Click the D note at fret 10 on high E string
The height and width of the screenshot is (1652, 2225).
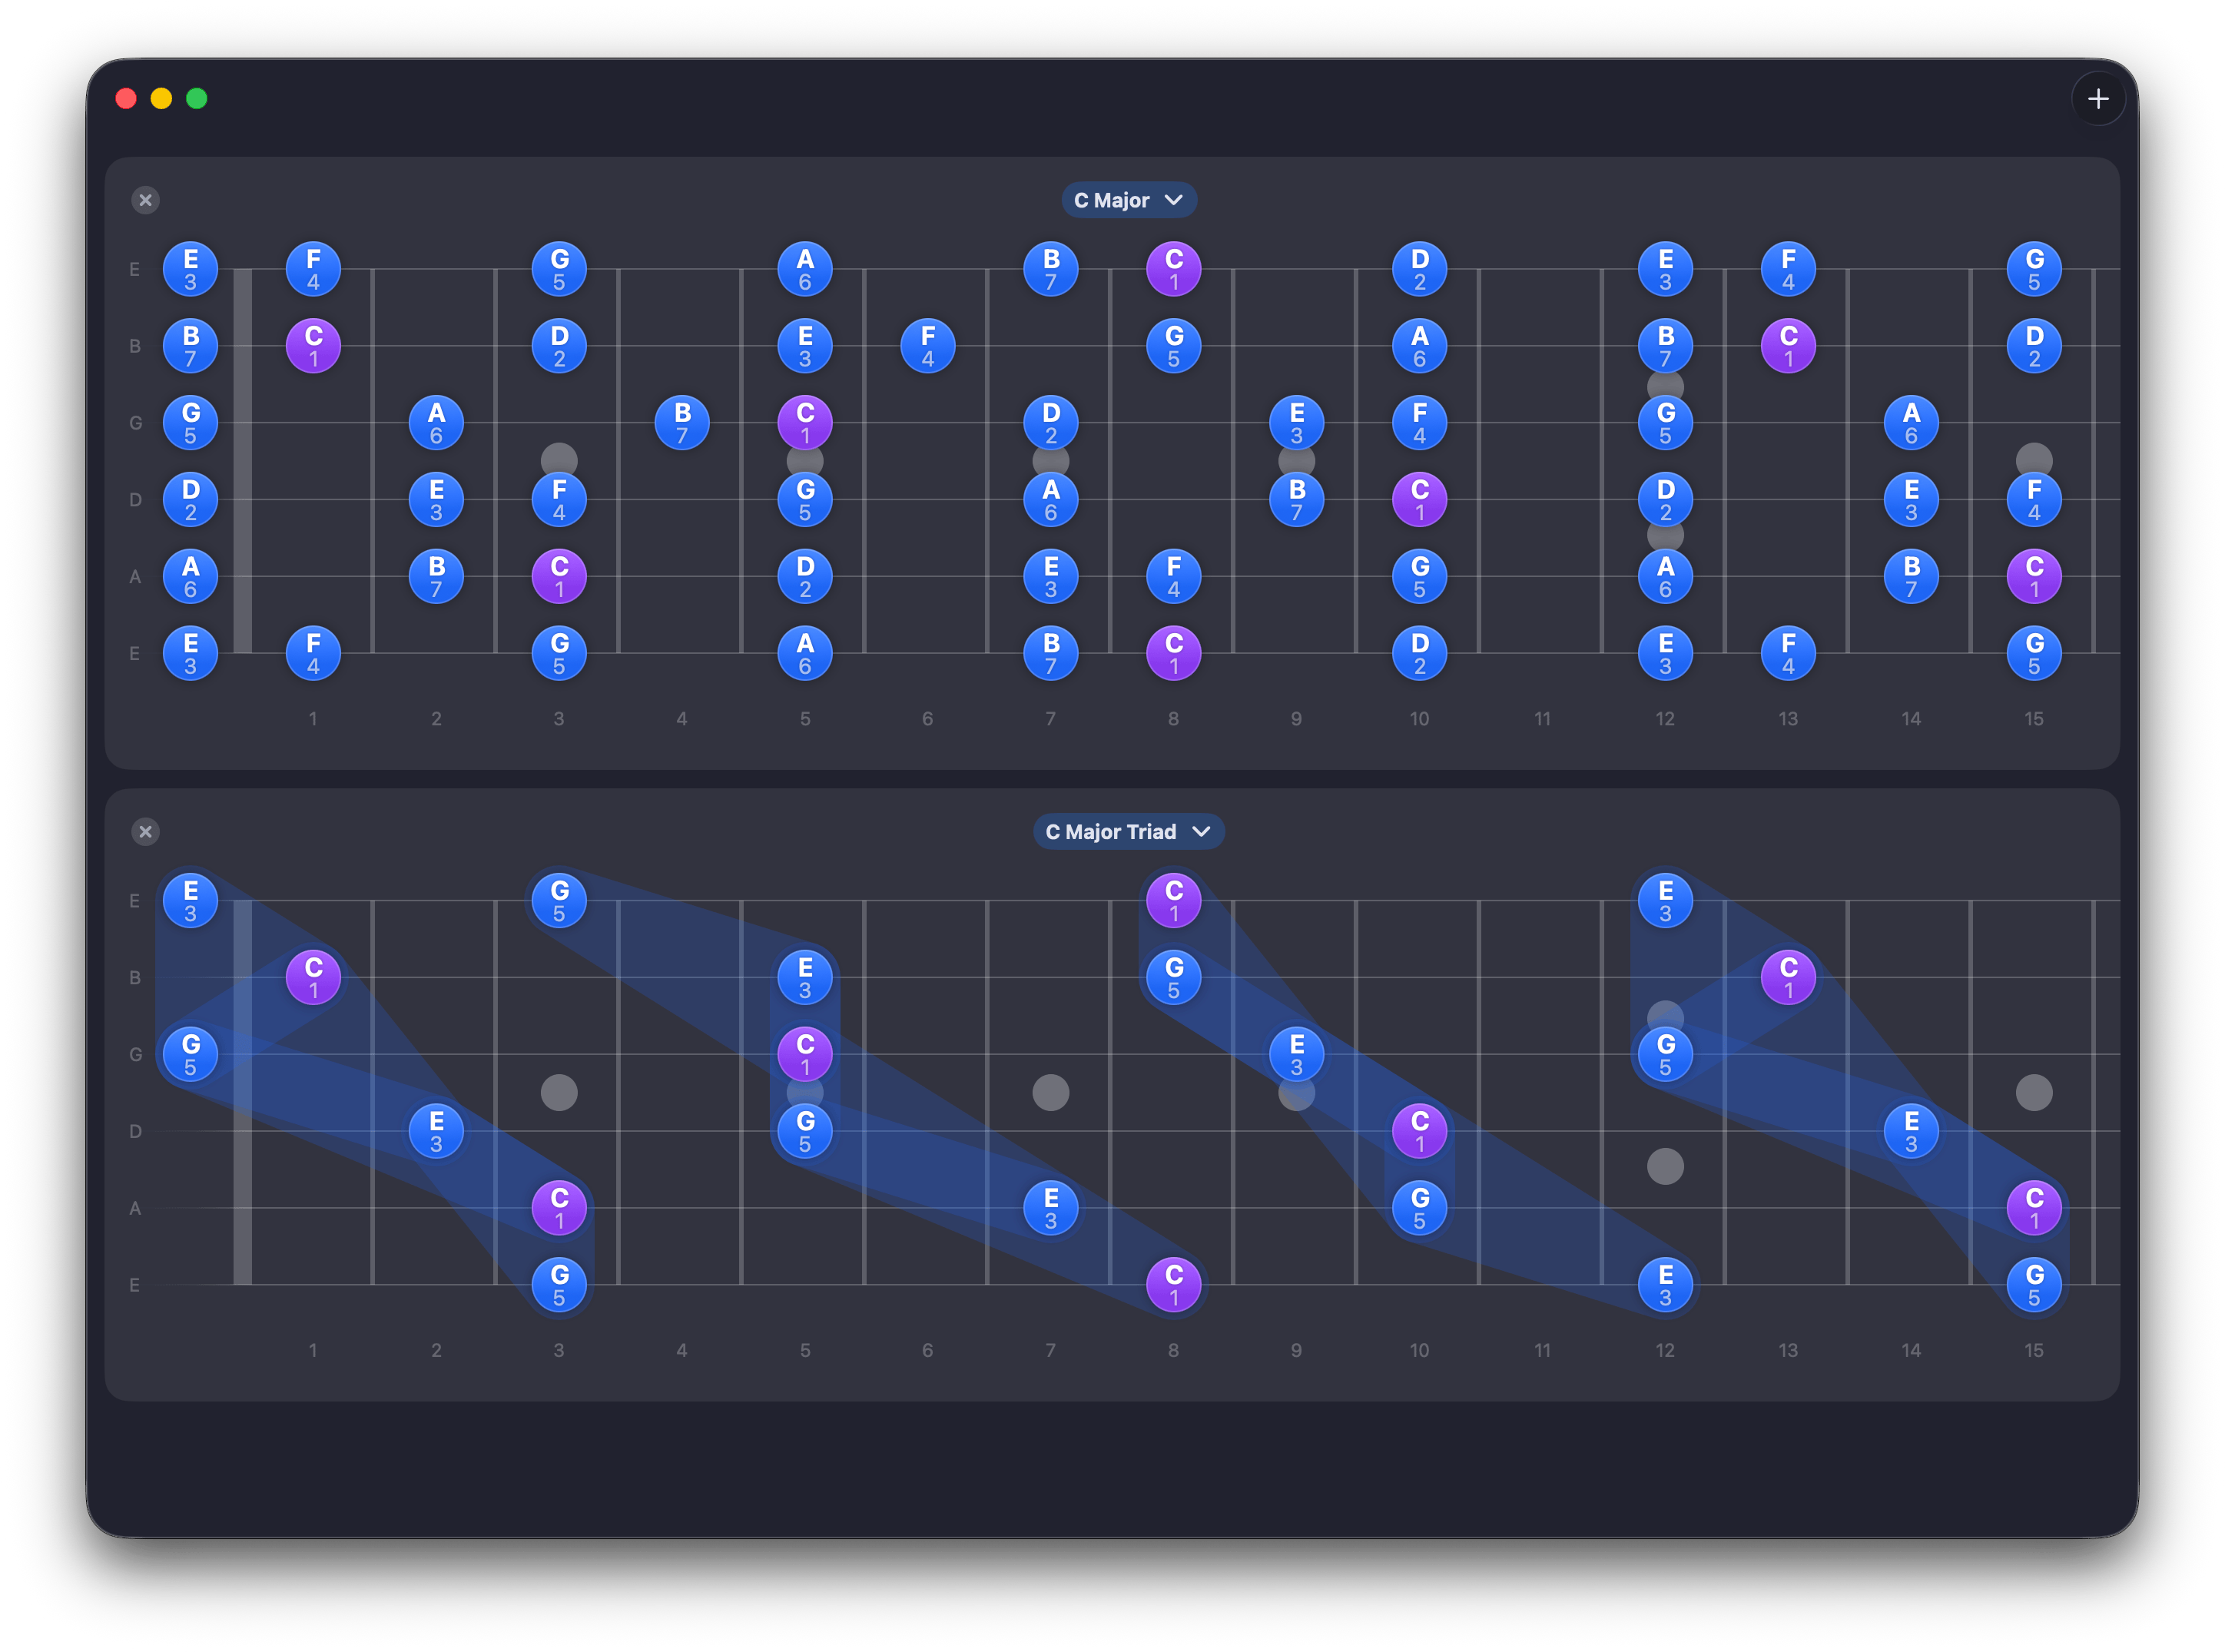1420,268
